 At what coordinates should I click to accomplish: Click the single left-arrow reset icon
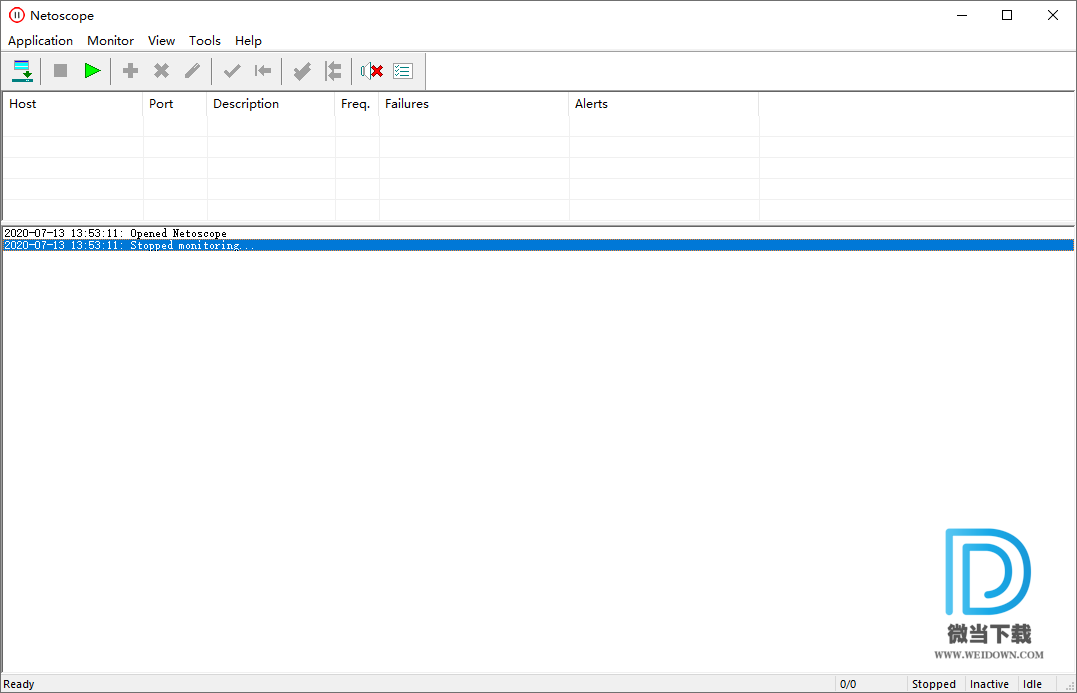(263, 71)
